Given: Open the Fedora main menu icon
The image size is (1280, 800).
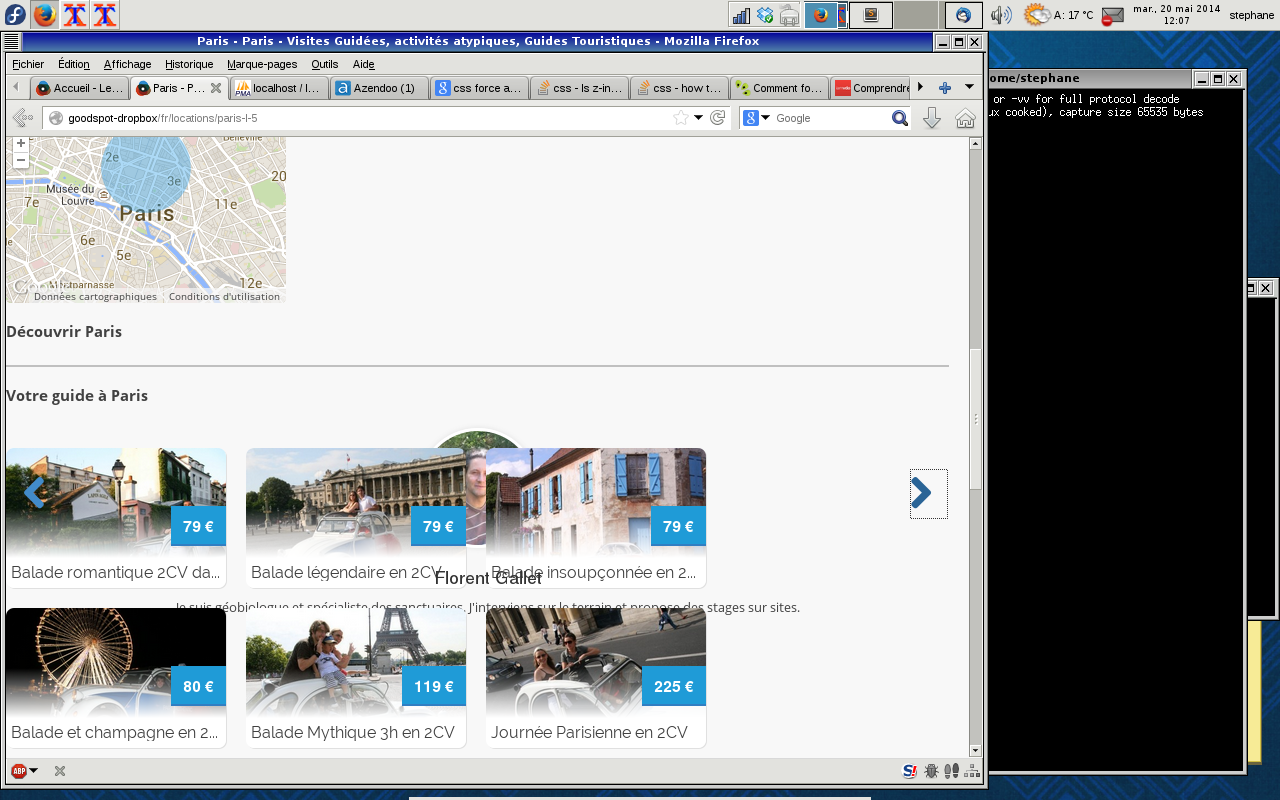Looking at the screenshot, I should pos(15,15).
